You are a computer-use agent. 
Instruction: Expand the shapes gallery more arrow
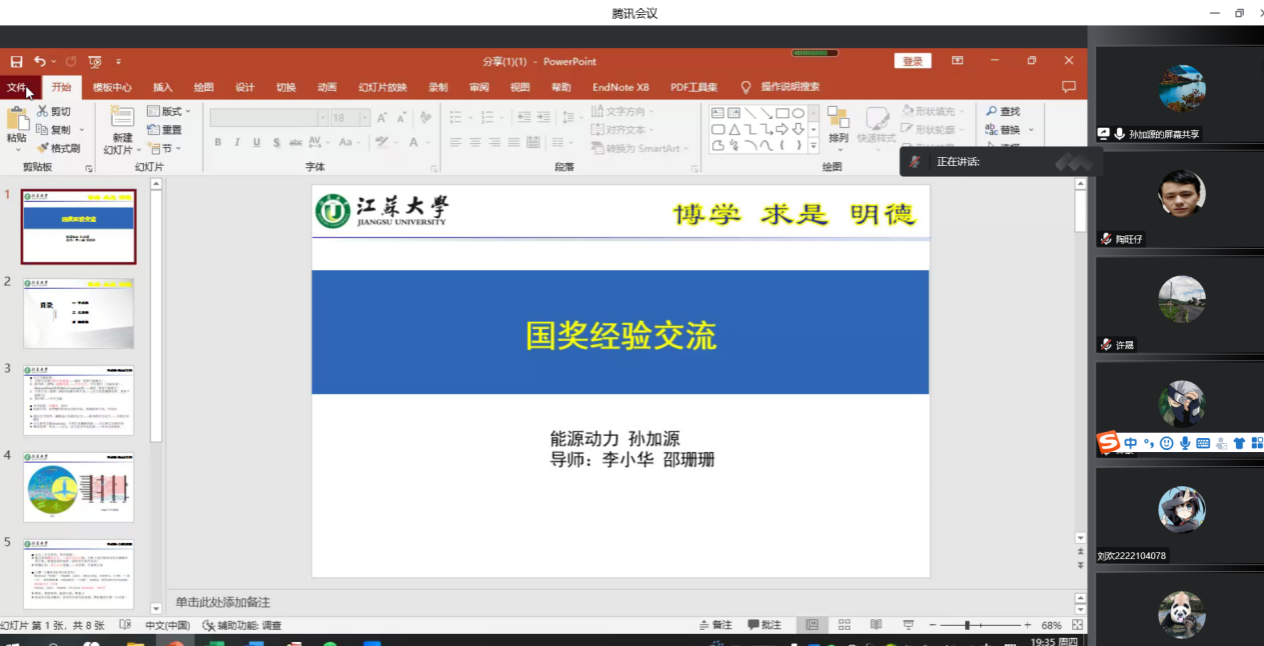pos(813,146)
